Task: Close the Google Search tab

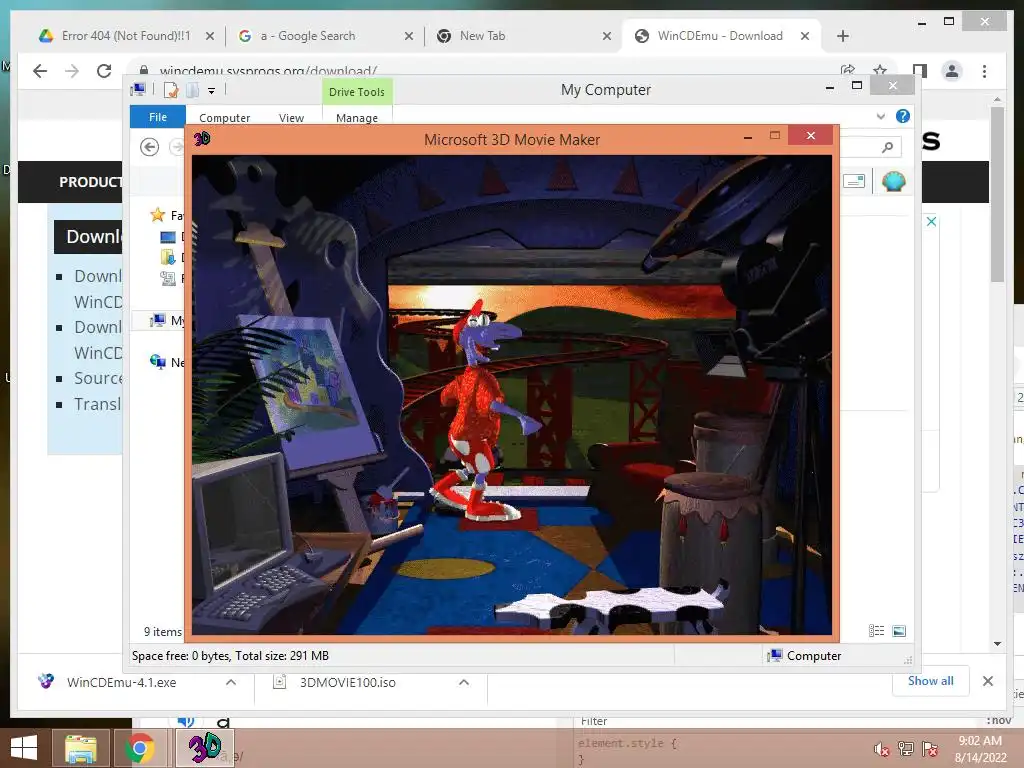Action: (409, 36)
